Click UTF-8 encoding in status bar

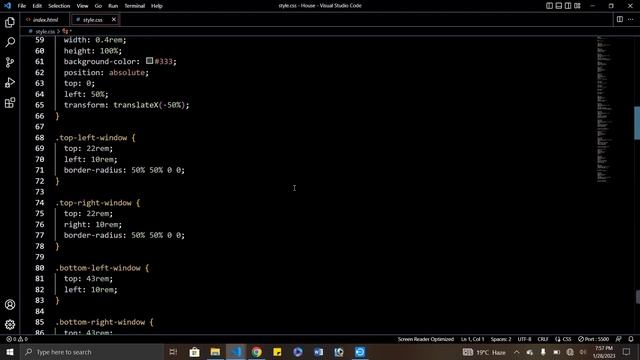524,339
